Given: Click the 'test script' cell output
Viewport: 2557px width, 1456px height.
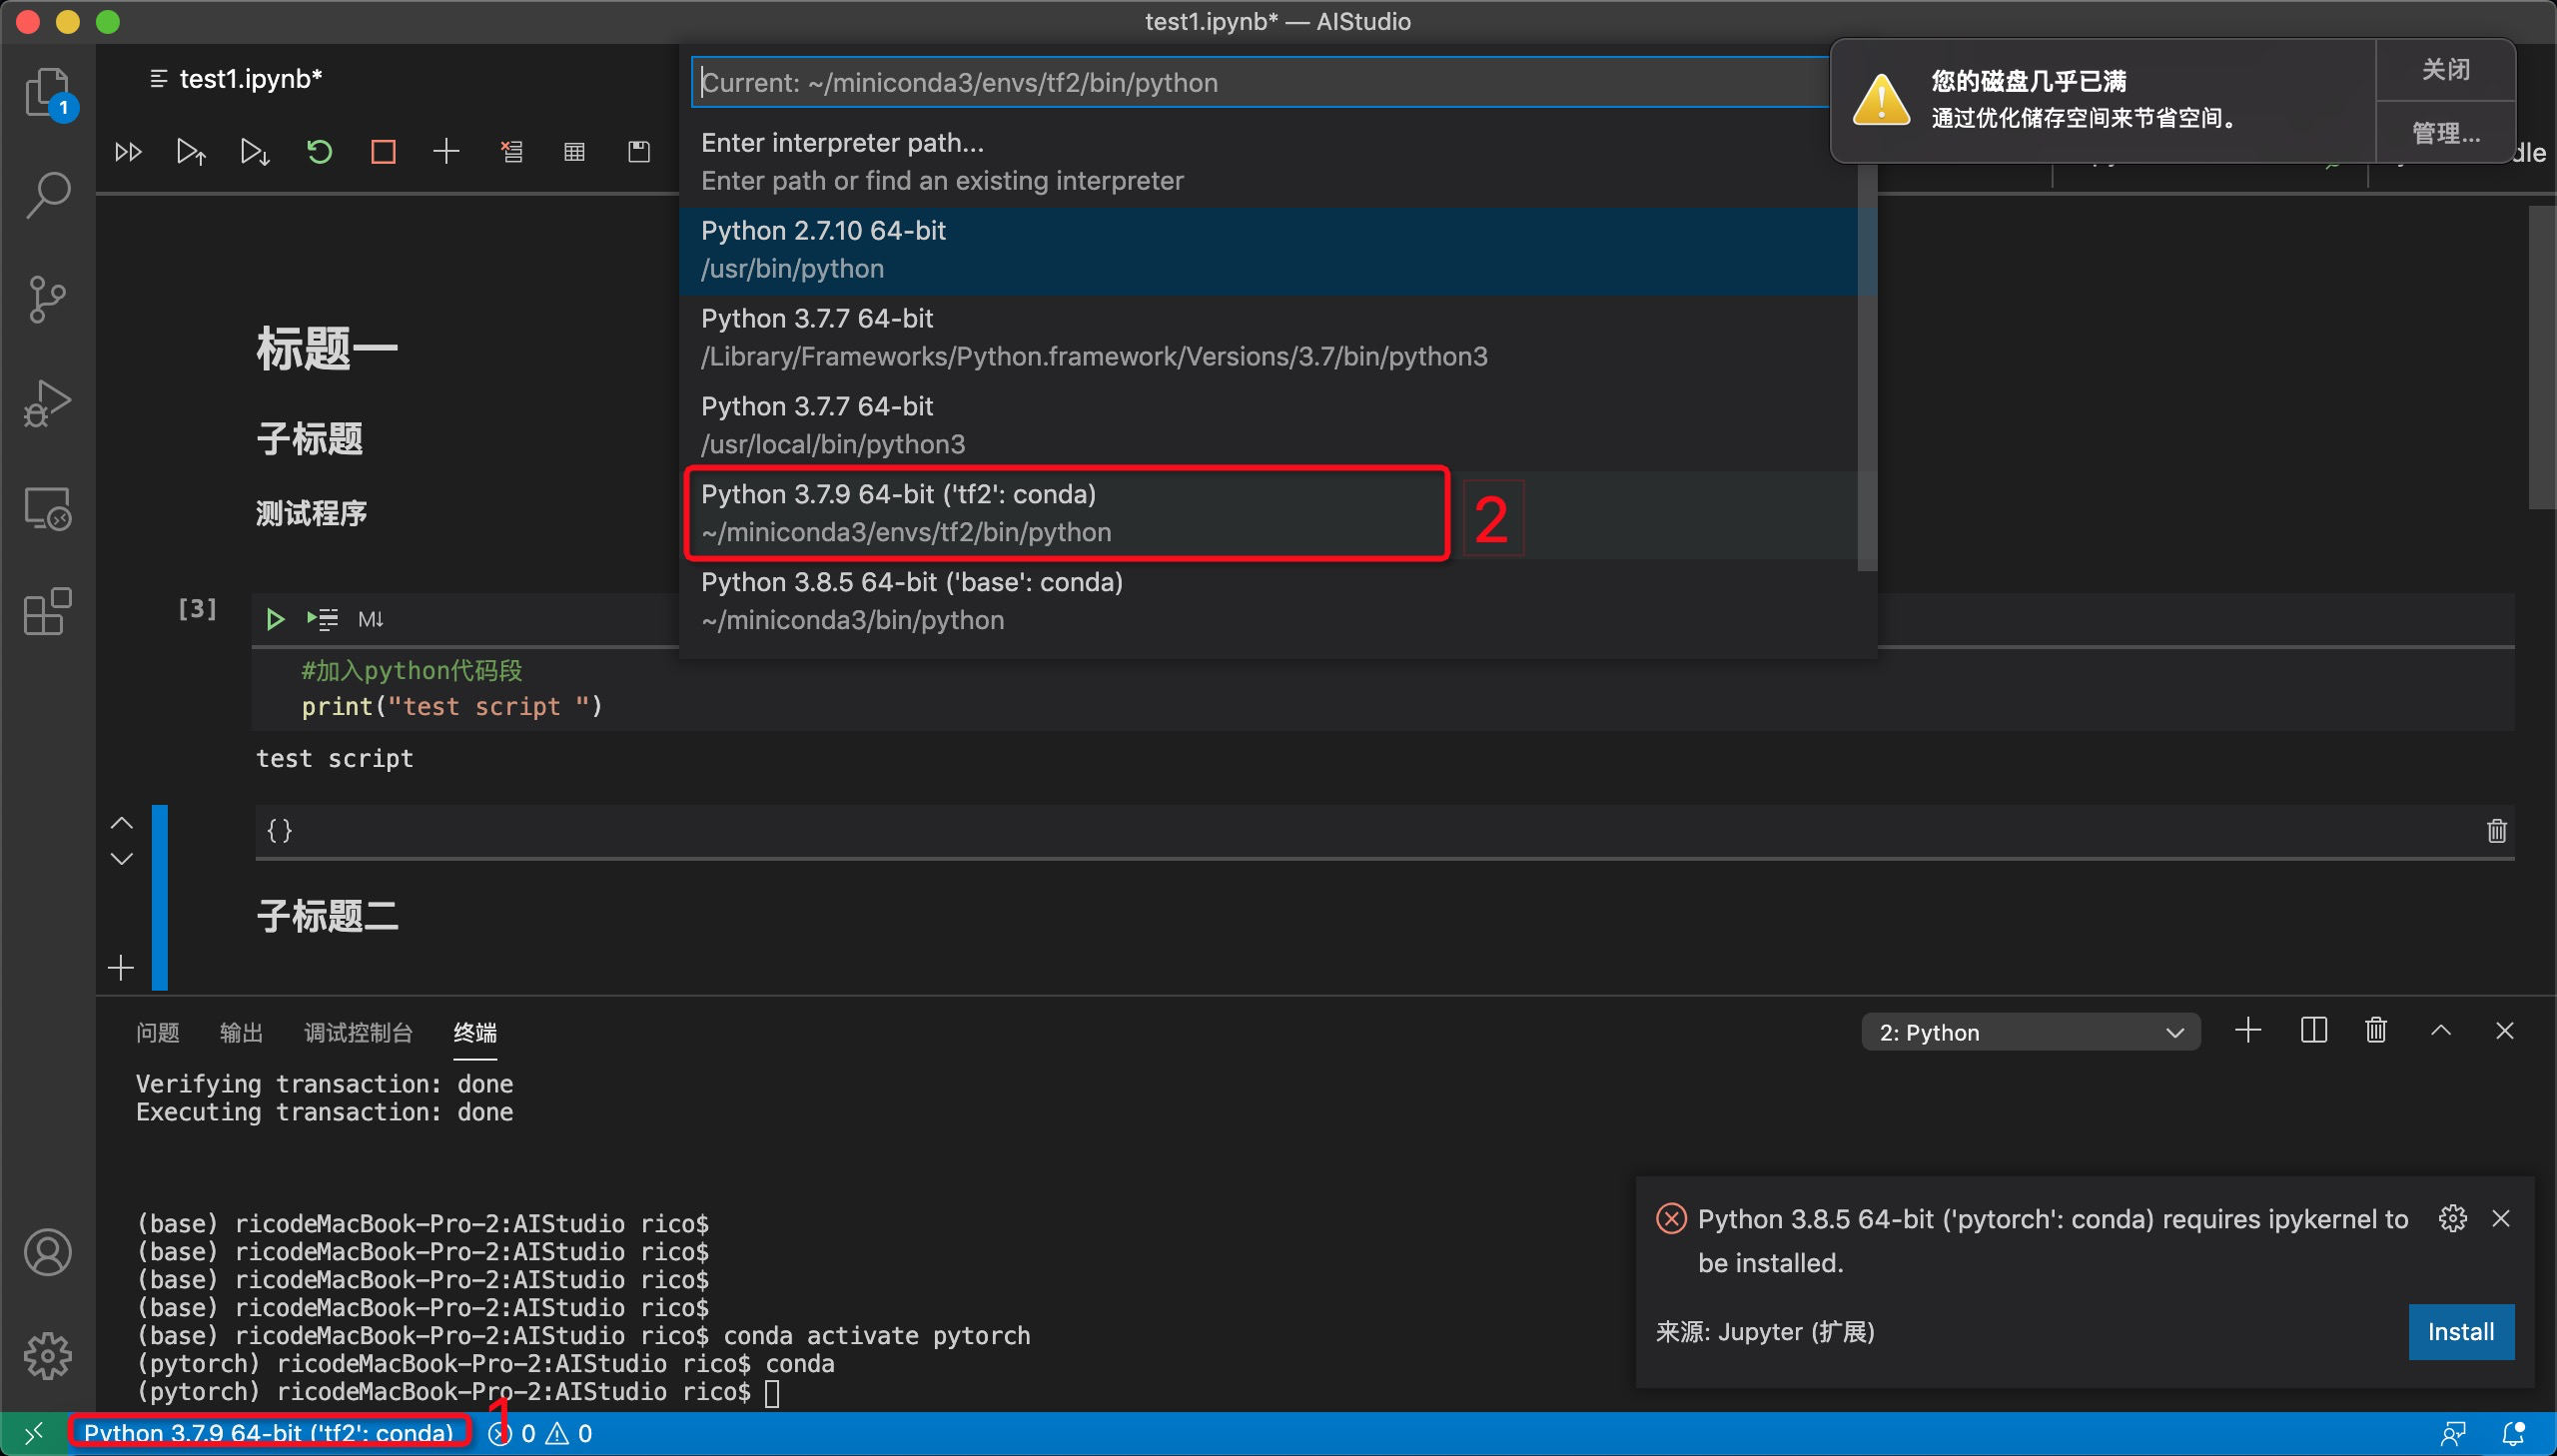Looking at the screenshot, I should [x=334, y=758].
